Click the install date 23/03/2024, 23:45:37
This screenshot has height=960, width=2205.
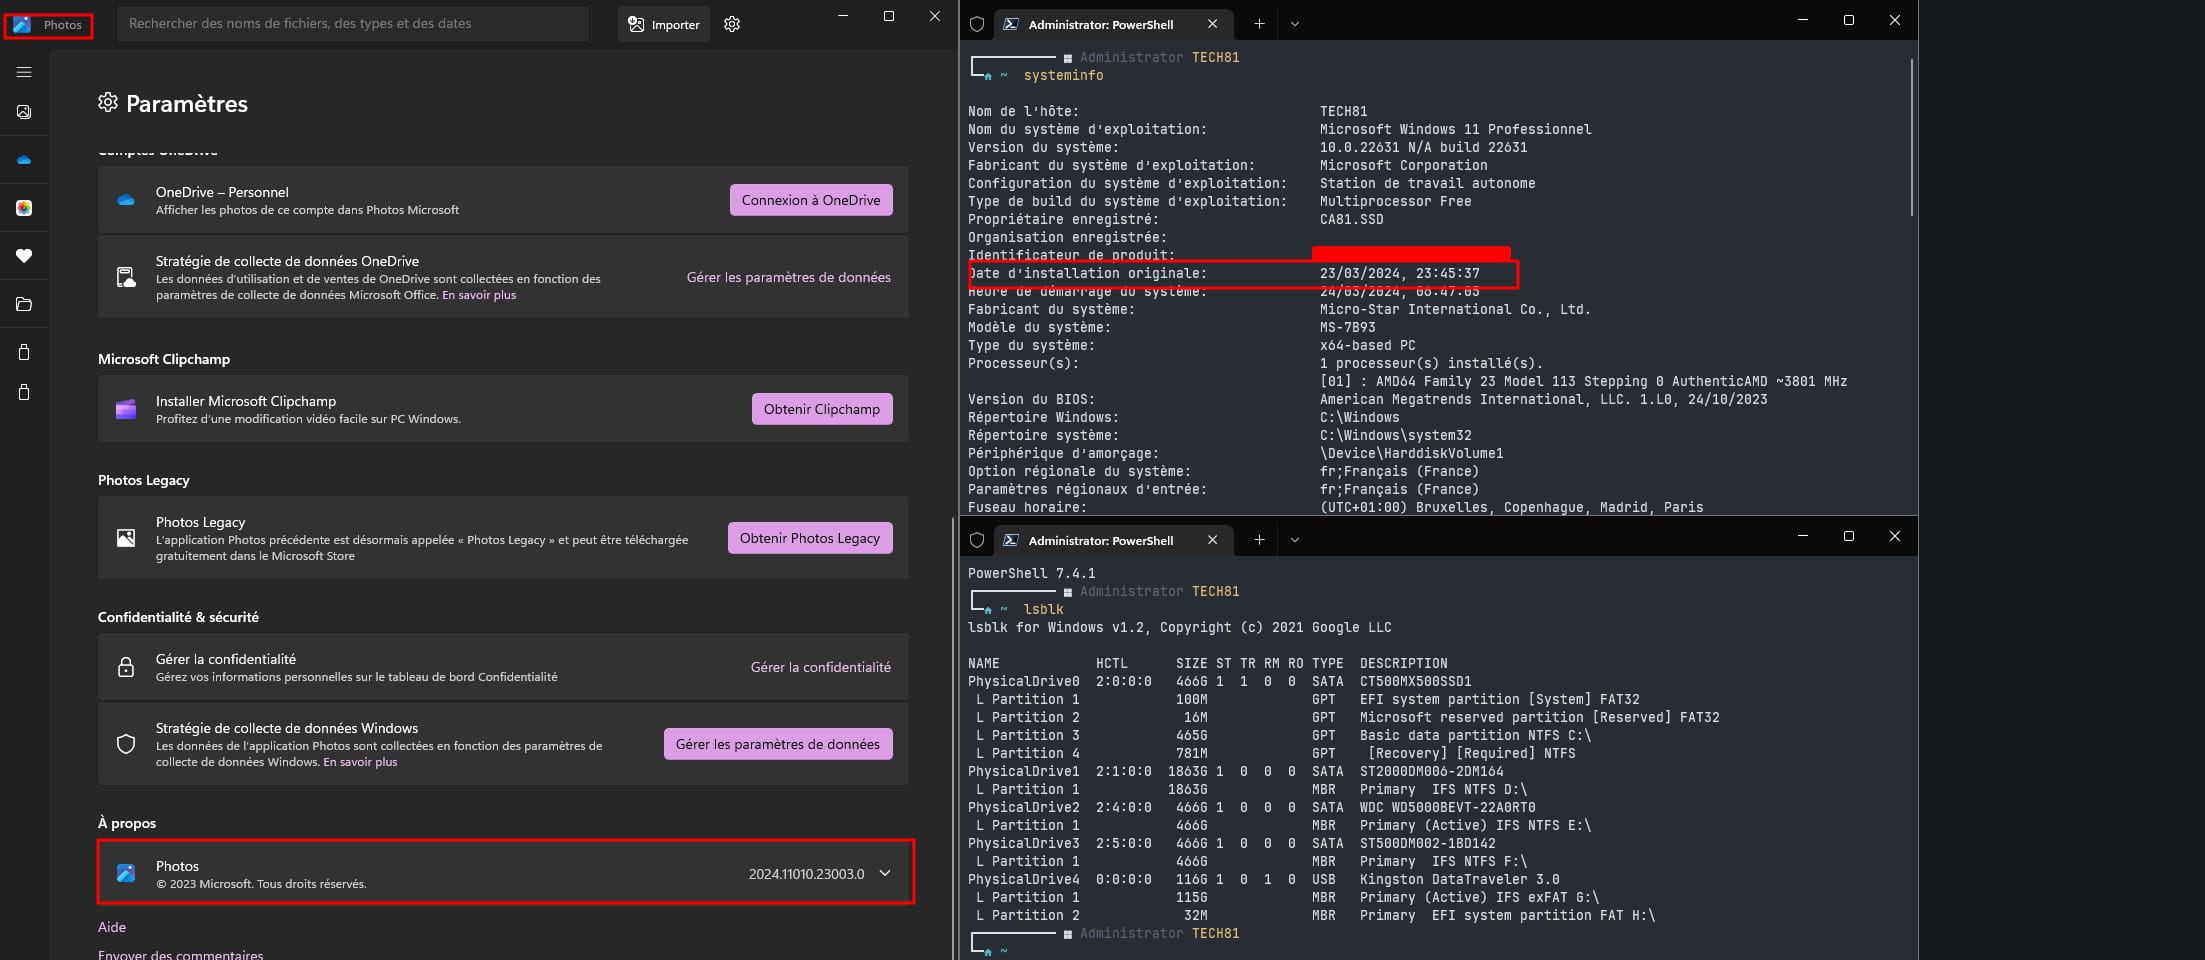tap(1399, 273)
